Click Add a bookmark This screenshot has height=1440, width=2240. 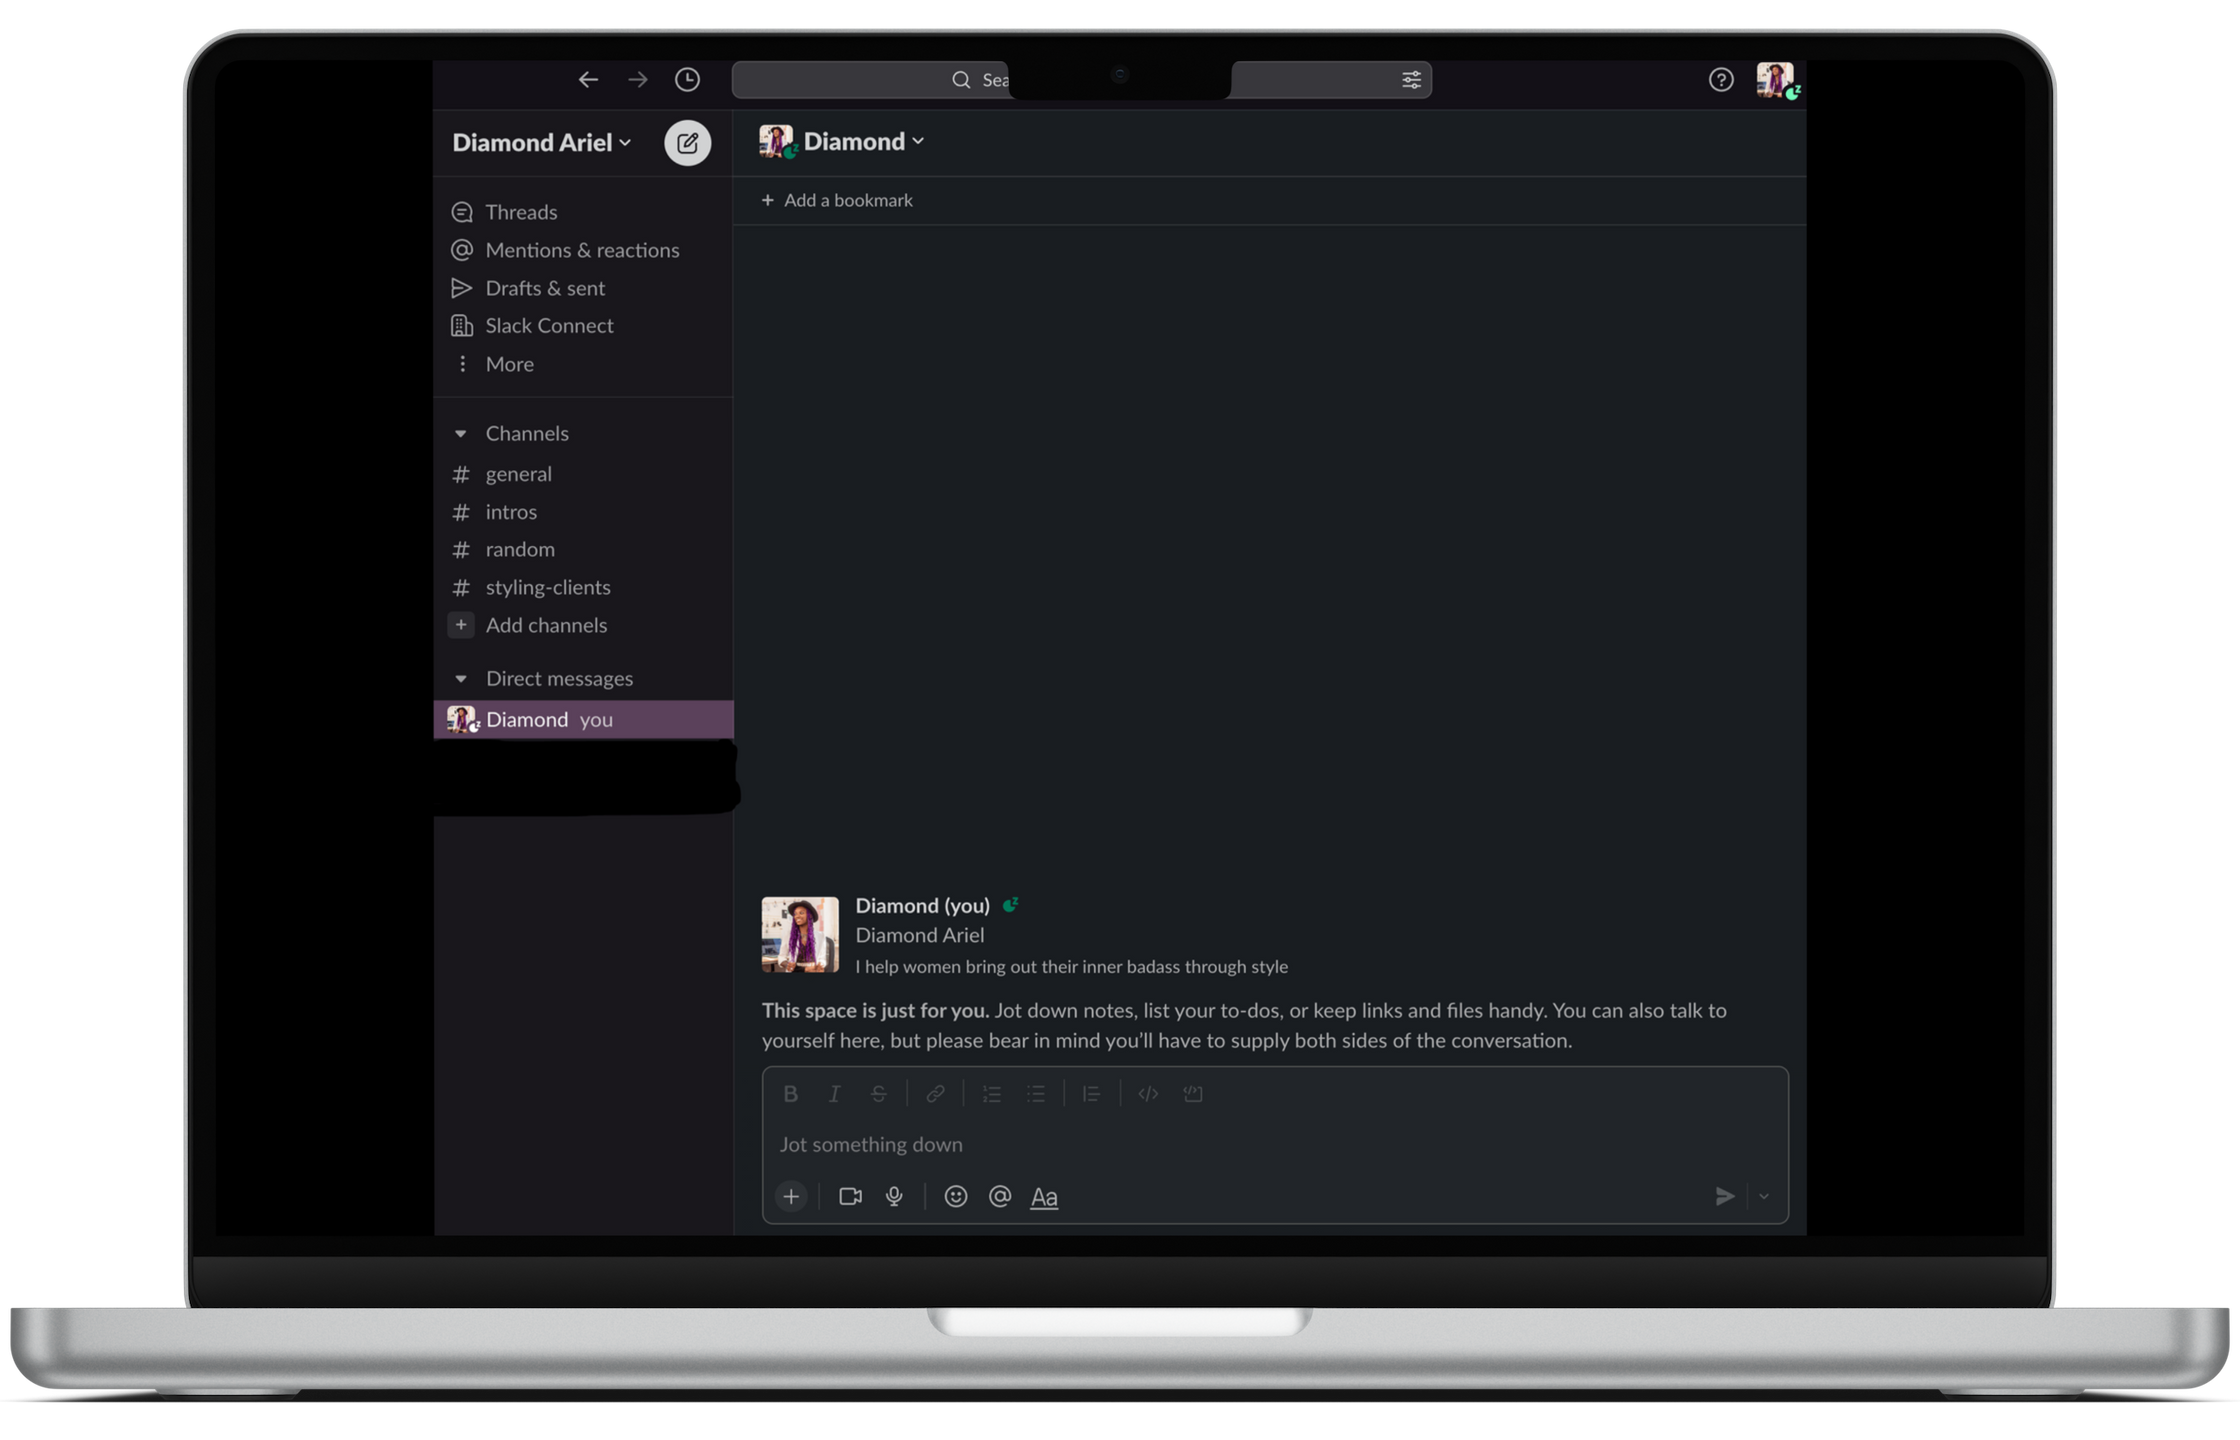pyautogui.click(x=837, y=200)
